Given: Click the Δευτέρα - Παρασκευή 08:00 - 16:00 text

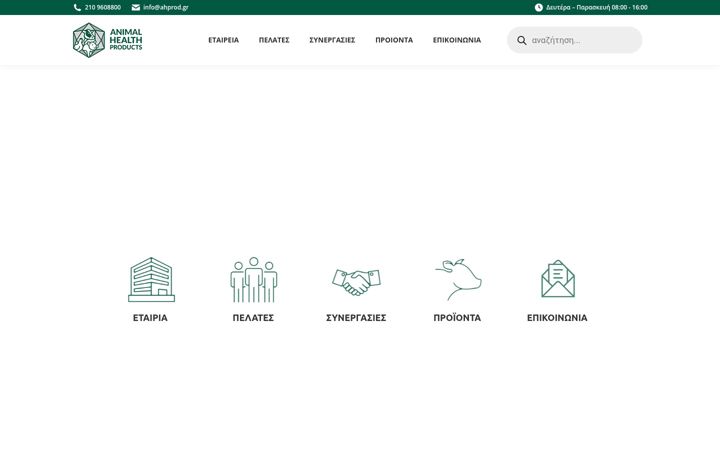Looking at the screenshot, I should pos(597,7).
